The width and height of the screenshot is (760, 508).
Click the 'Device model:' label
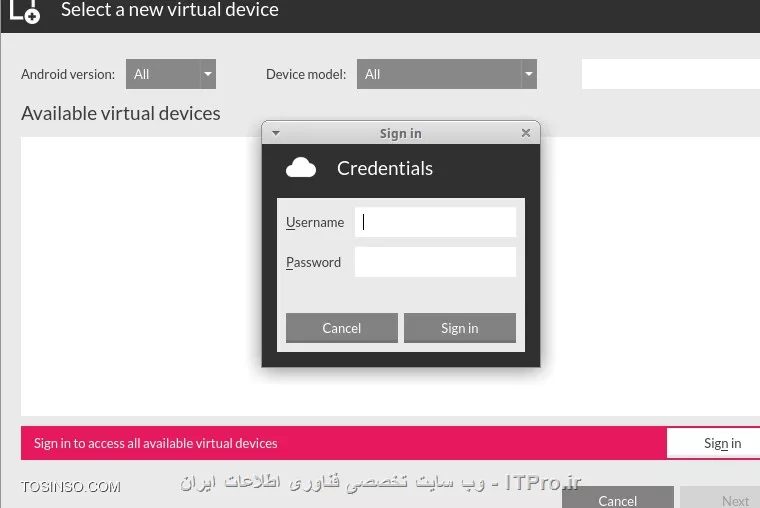click(306, 74)
